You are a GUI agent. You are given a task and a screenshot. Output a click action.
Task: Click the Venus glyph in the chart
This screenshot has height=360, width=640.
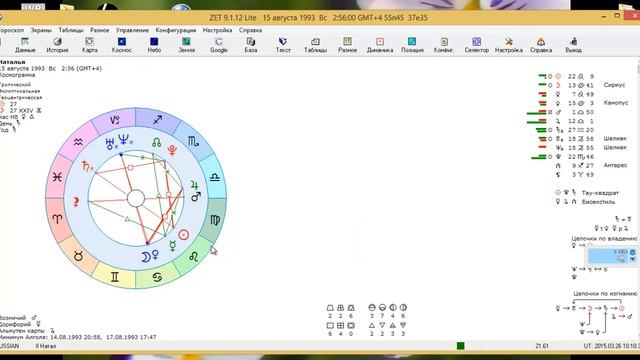(155, 256)
